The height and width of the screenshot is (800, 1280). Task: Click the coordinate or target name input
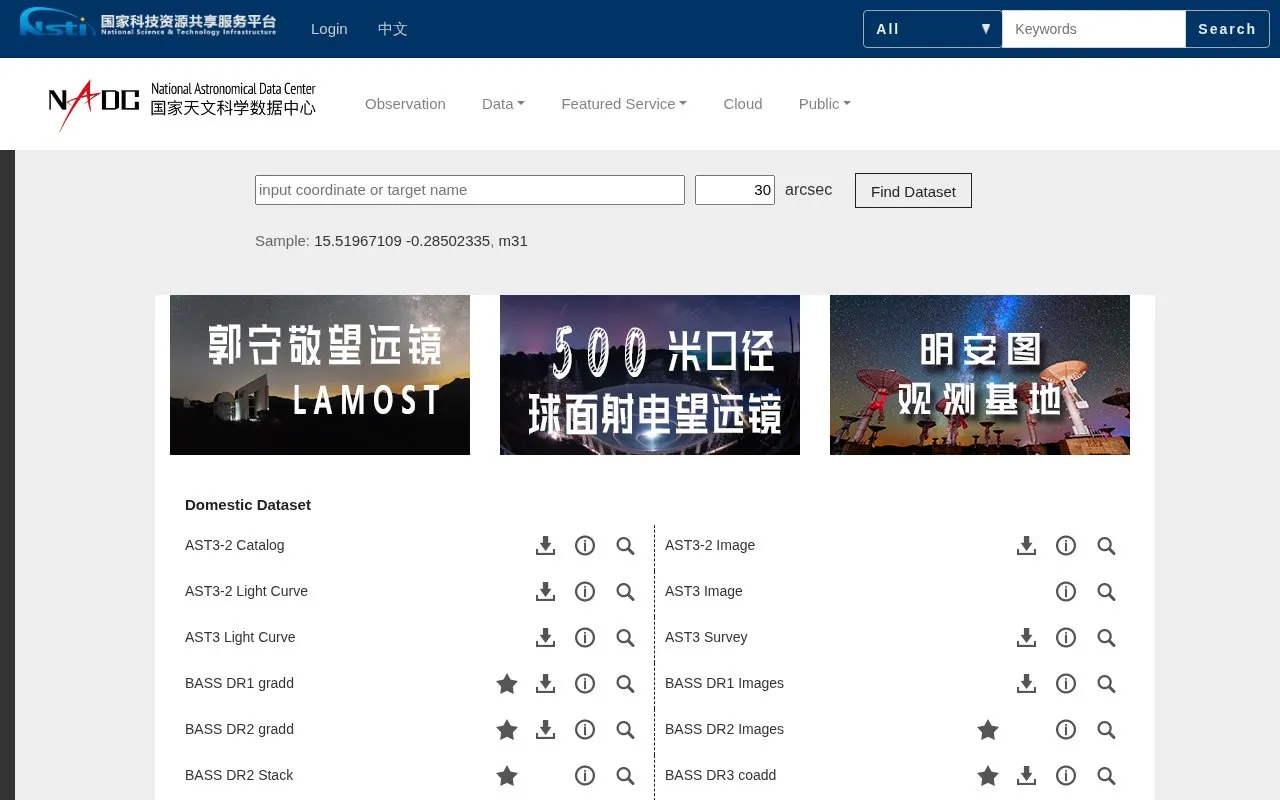pos(470,190)
